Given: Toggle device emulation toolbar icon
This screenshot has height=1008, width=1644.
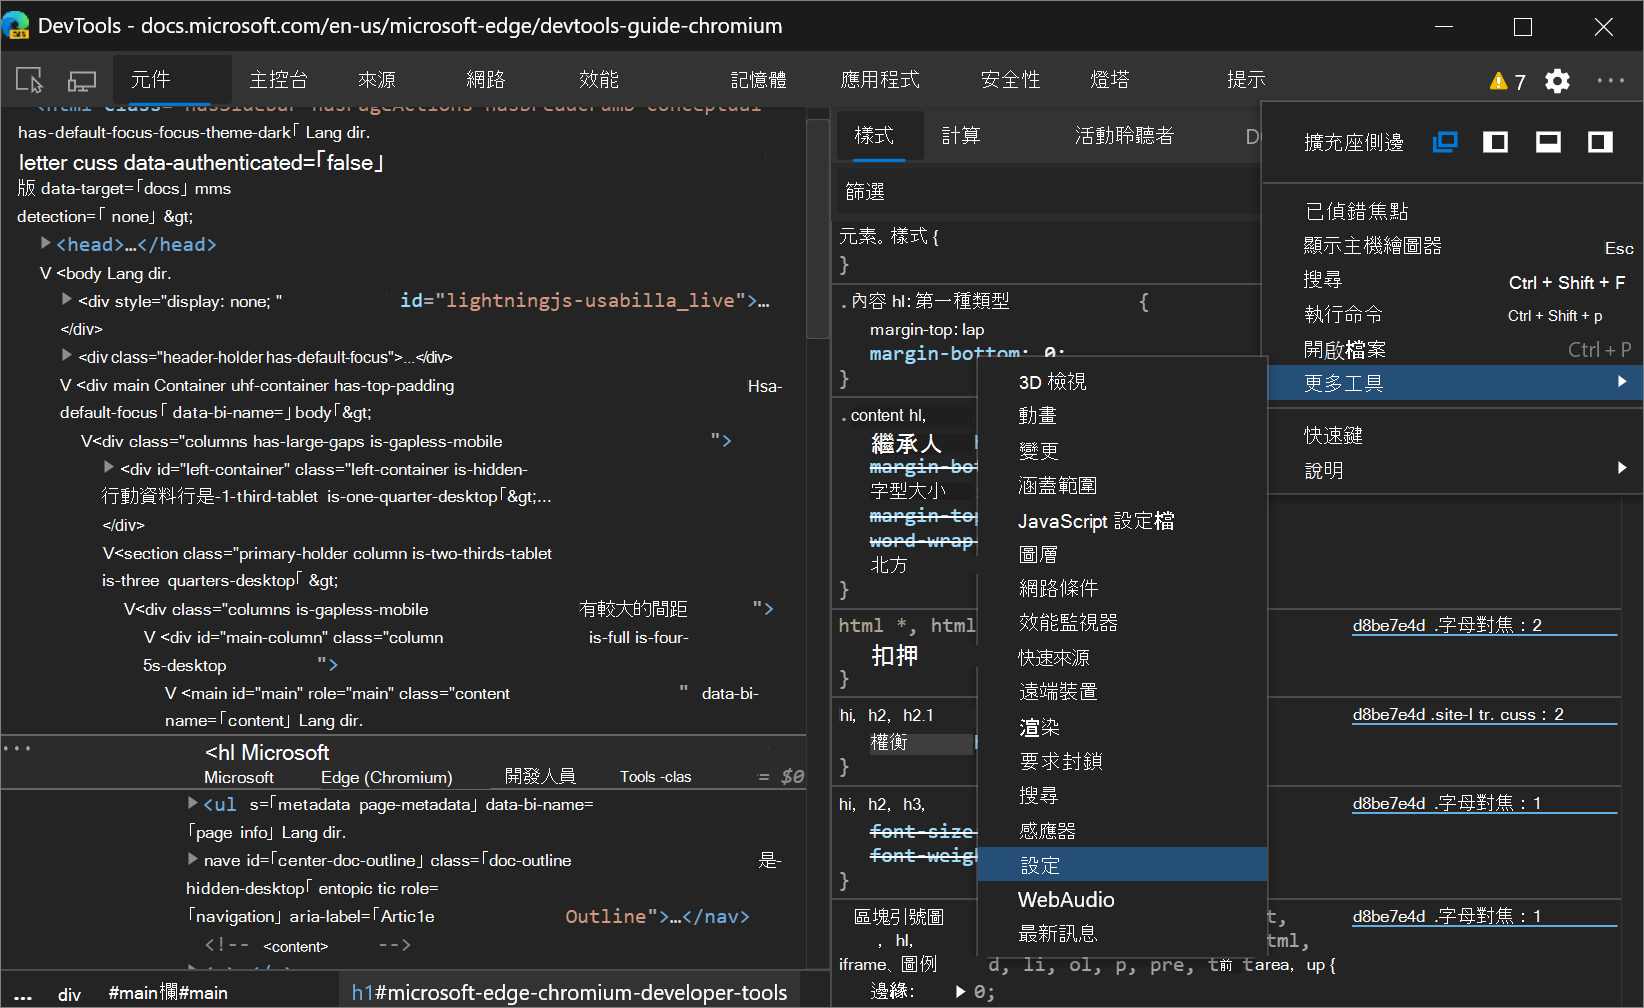Looking at the screenshot, I should pos(82,80).
